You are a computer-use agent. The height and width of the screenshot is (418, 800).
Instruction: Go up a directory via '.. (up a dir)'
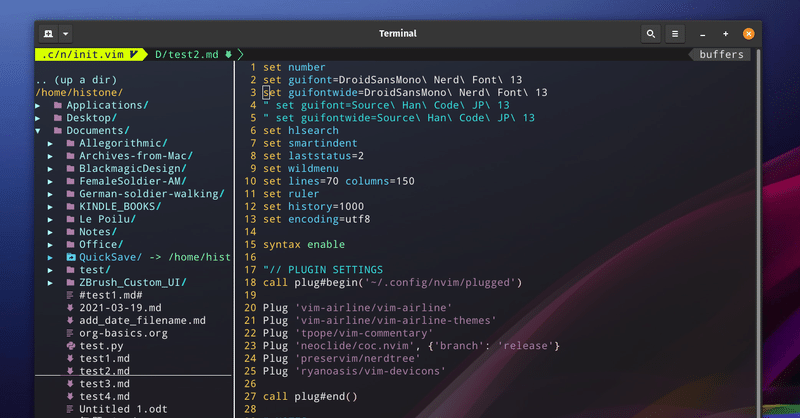point(77,80)
